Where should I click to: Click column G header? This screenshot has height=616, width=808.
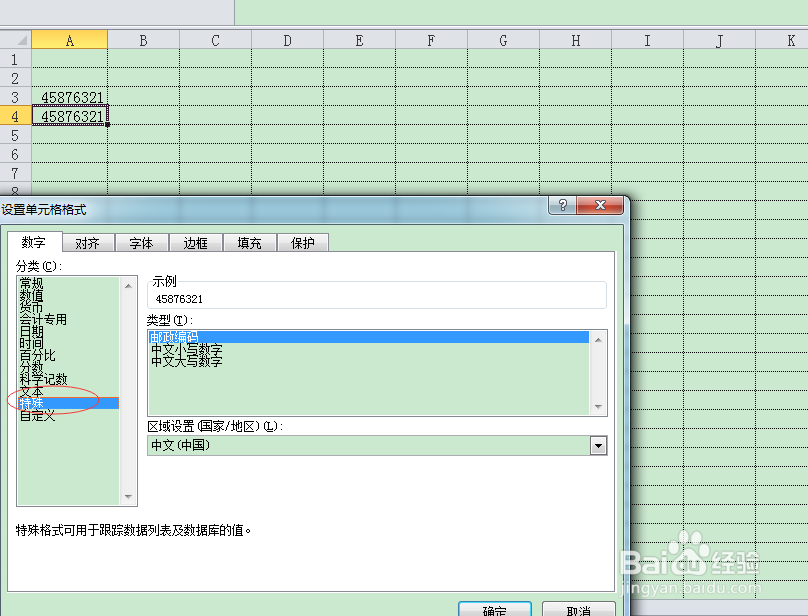503,40
